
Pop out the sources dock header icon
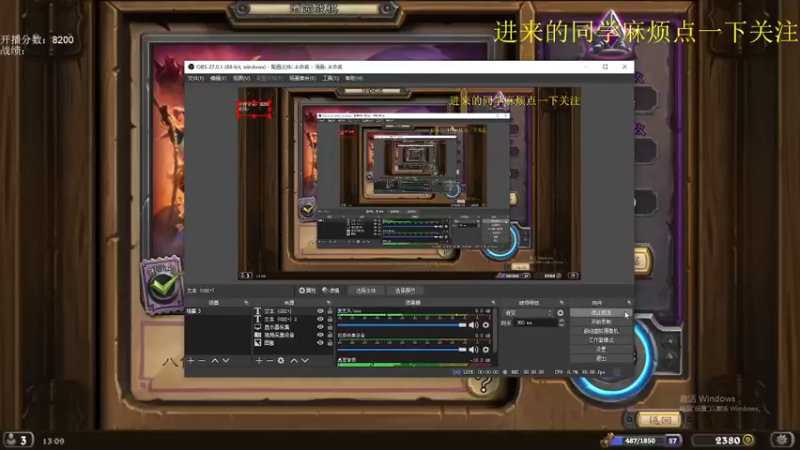pyautogui.click(x=329, y=303)
